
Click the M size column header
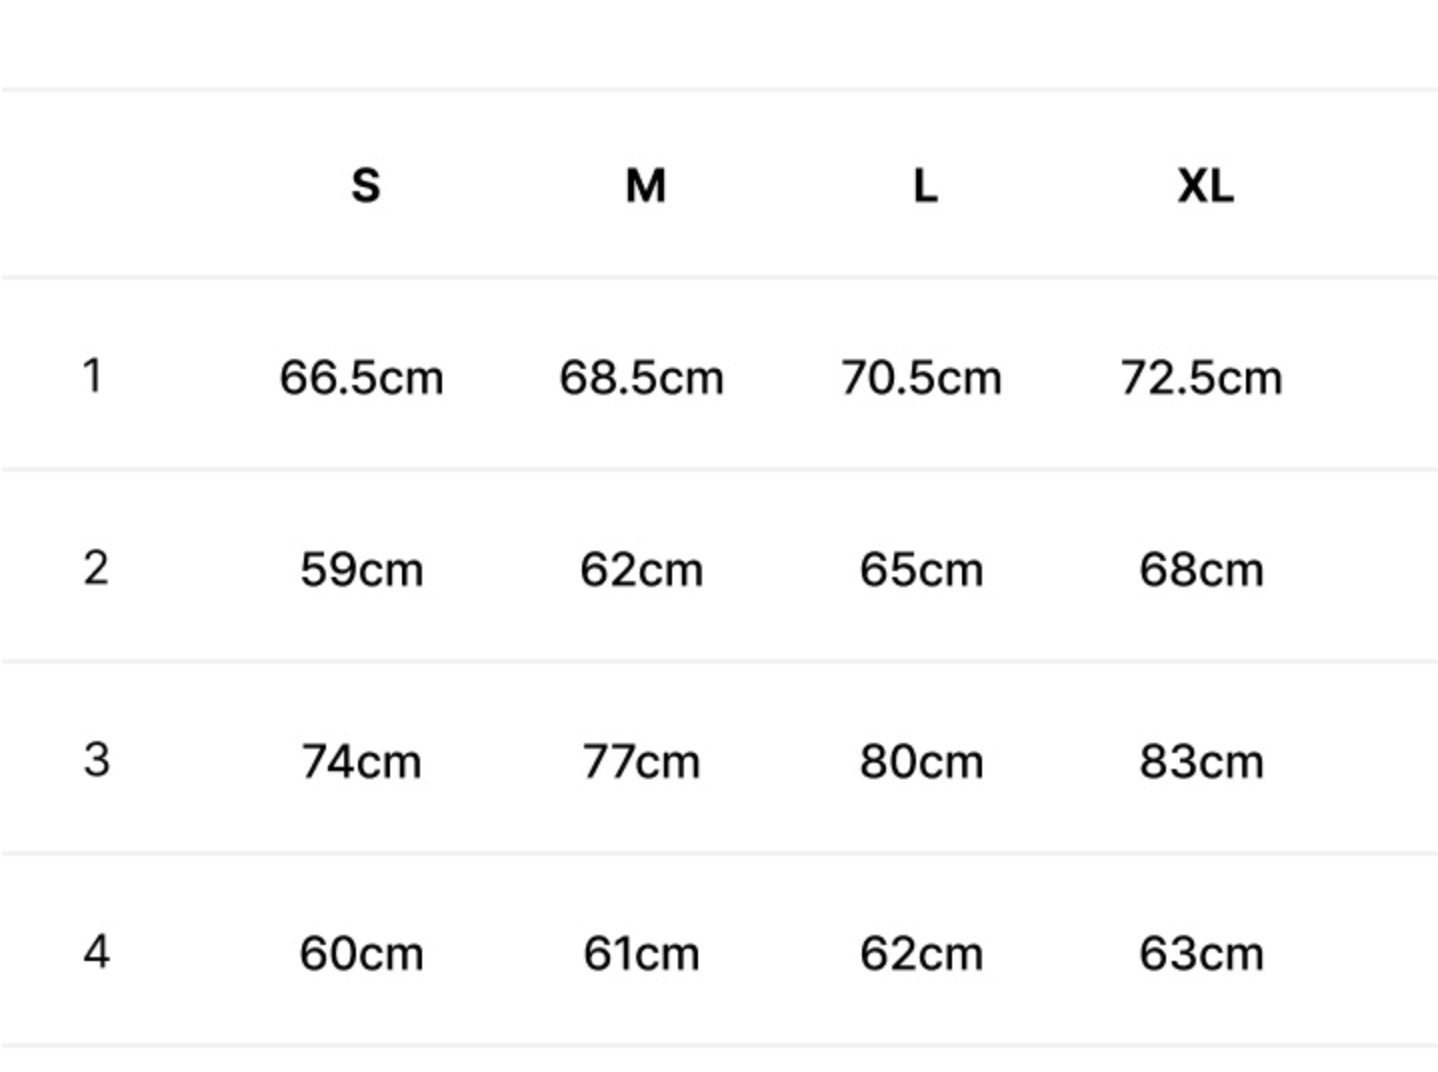[645, 185]
